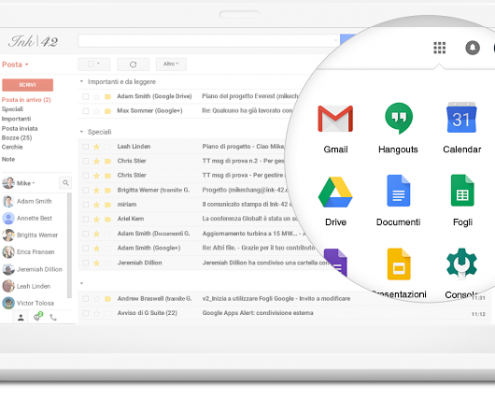The image size is (495, 400).
Task: Click the SCRIVI compose button
Action: point(28,85)
